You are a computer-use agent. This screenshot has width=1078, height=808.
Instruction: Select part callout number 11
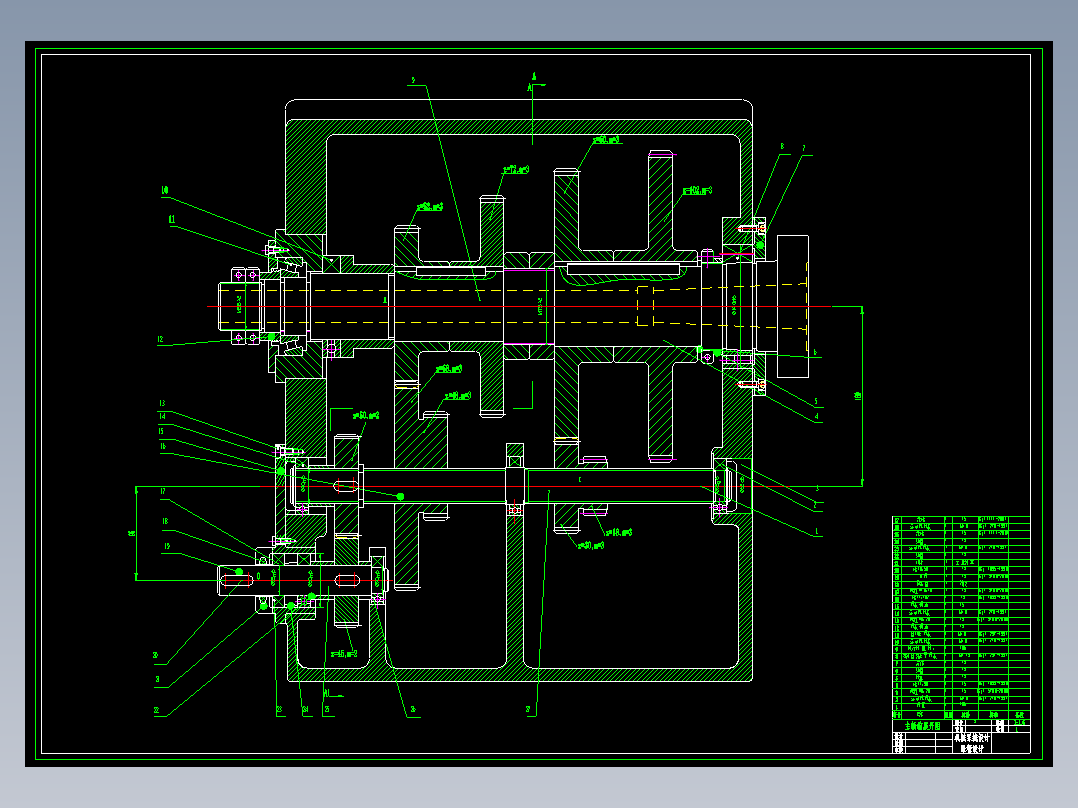pos(172,219)
